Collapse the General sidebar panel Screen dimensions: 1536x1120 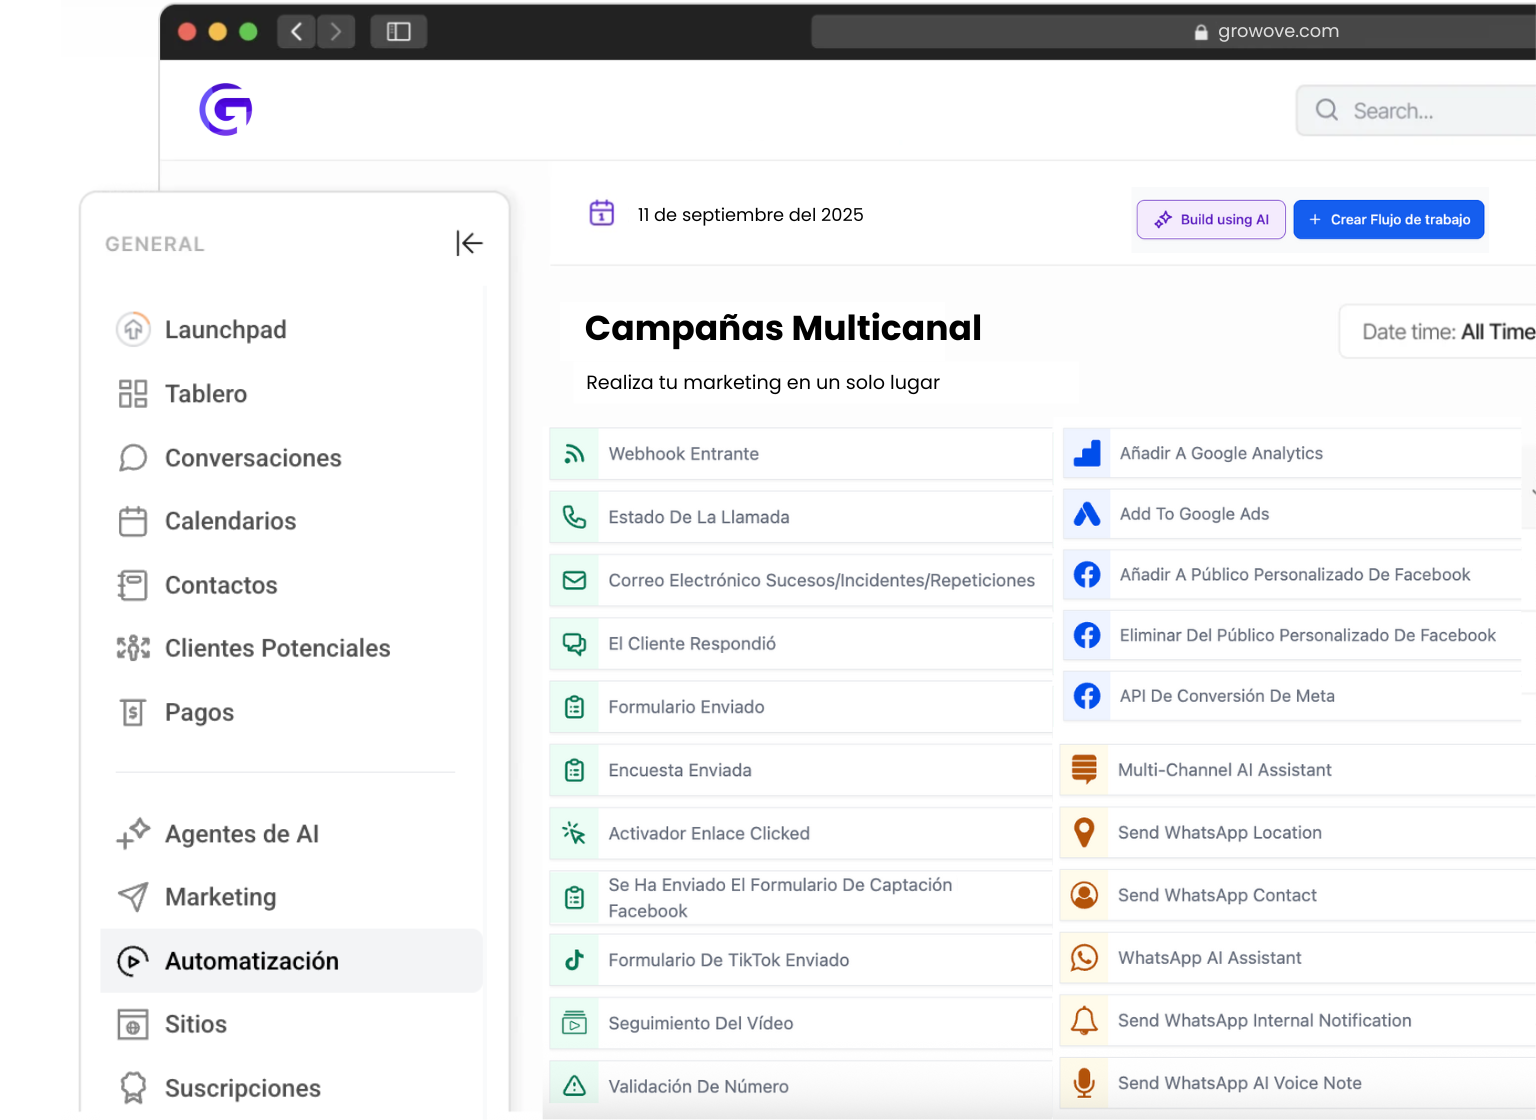[x=469, y=243]
